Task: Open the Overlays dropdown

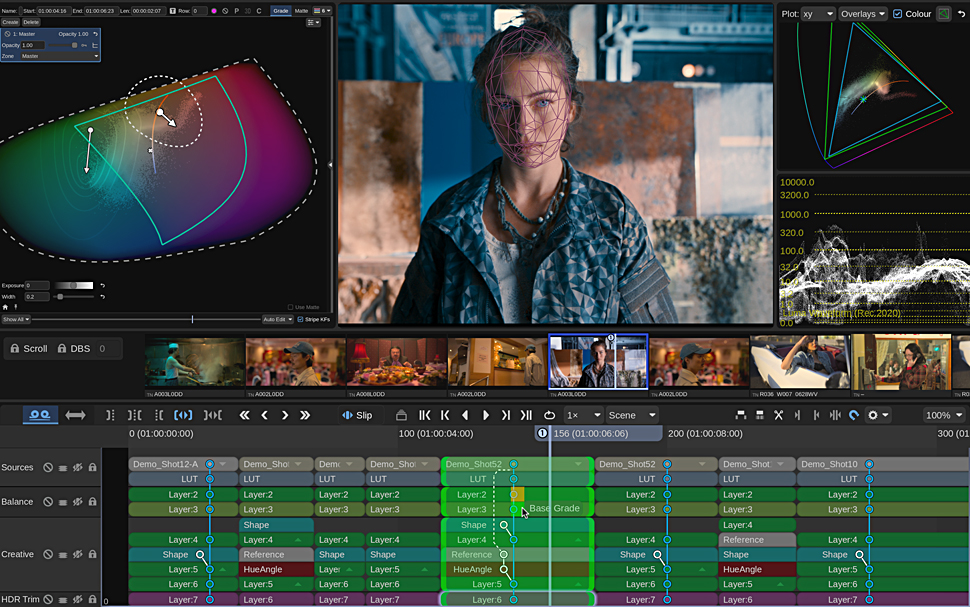Action: [x=863, y=14]
